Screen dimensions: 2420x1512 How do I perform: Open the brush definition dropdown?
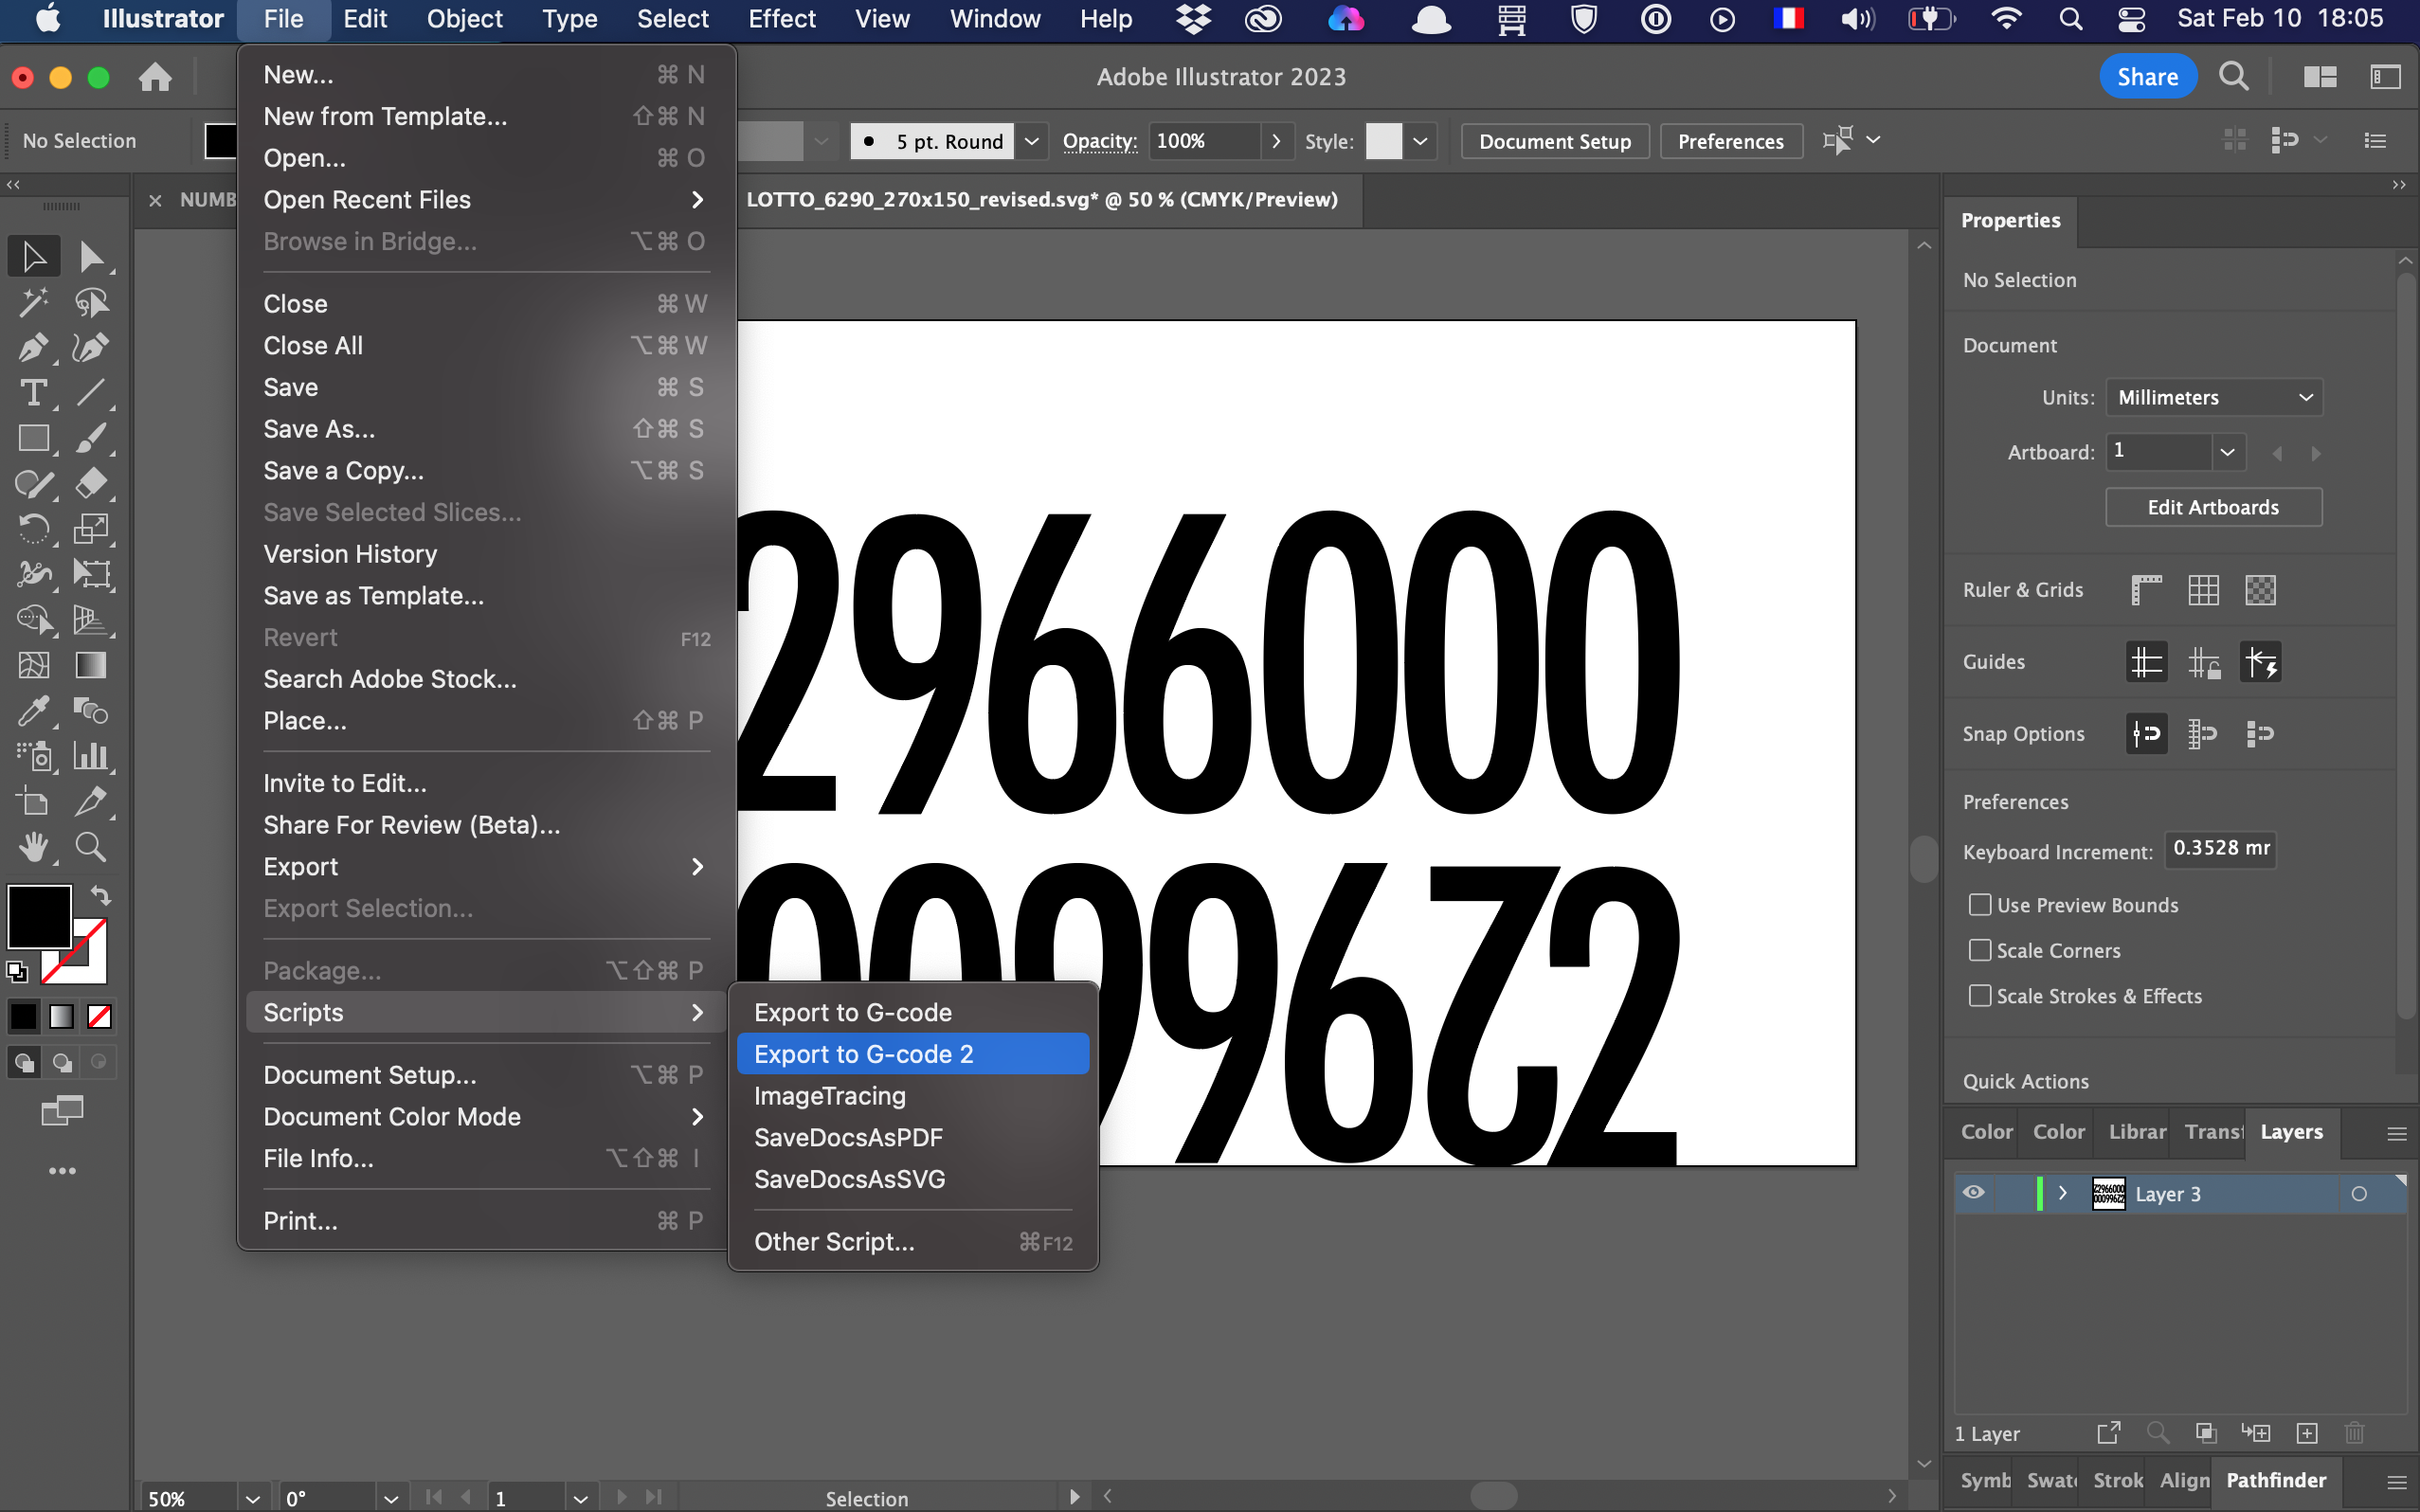tap(1032, 141)
